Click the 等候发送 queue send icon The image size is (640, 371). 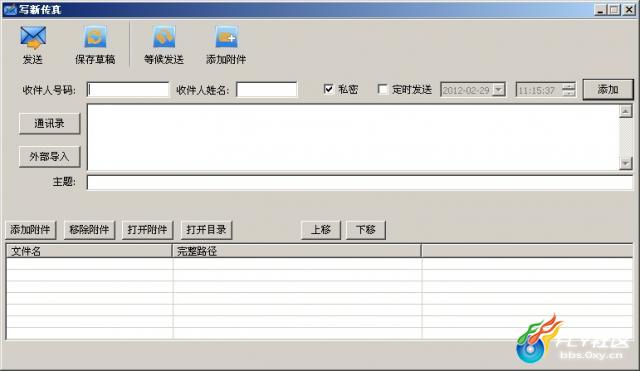[x=164, y=37]
